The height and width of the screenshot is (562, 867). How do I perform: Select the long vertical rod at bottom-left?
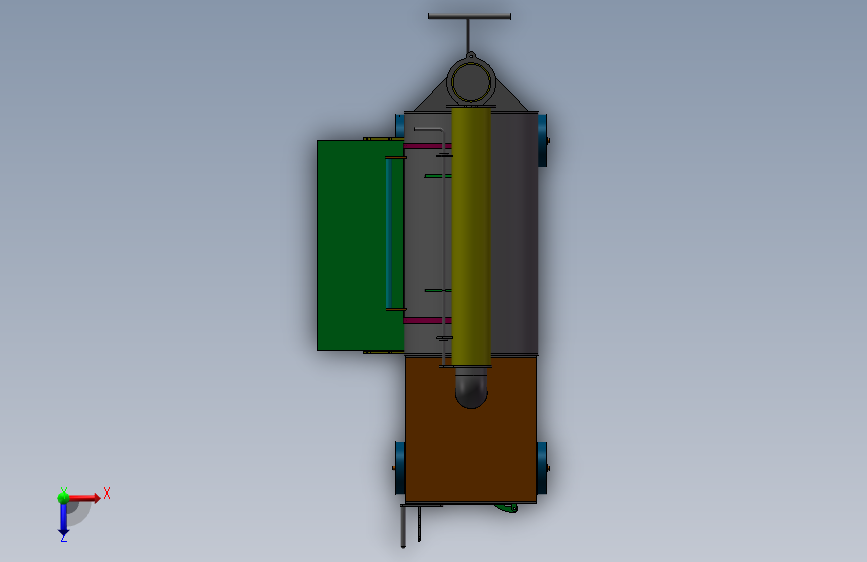tap(403, 527)
